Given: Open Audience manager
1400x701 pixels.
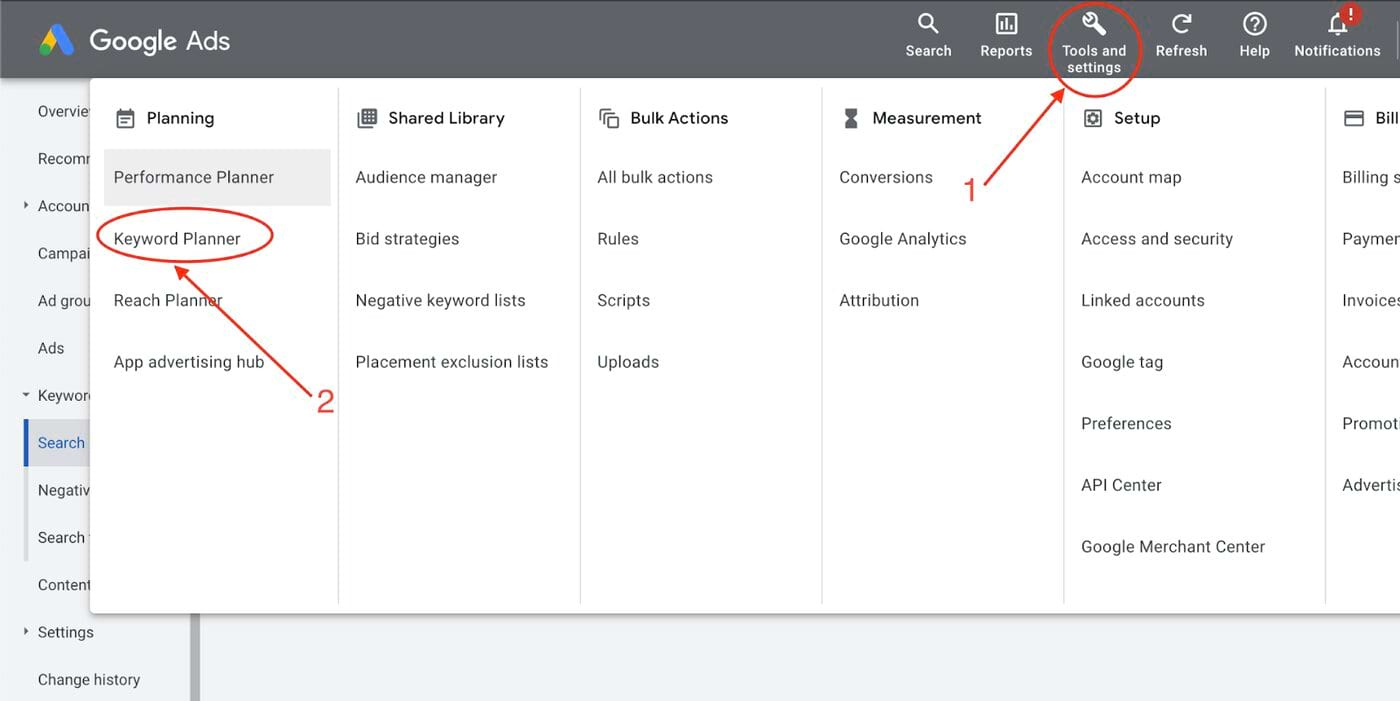Looking at the screenshot, I should [426, 177].
